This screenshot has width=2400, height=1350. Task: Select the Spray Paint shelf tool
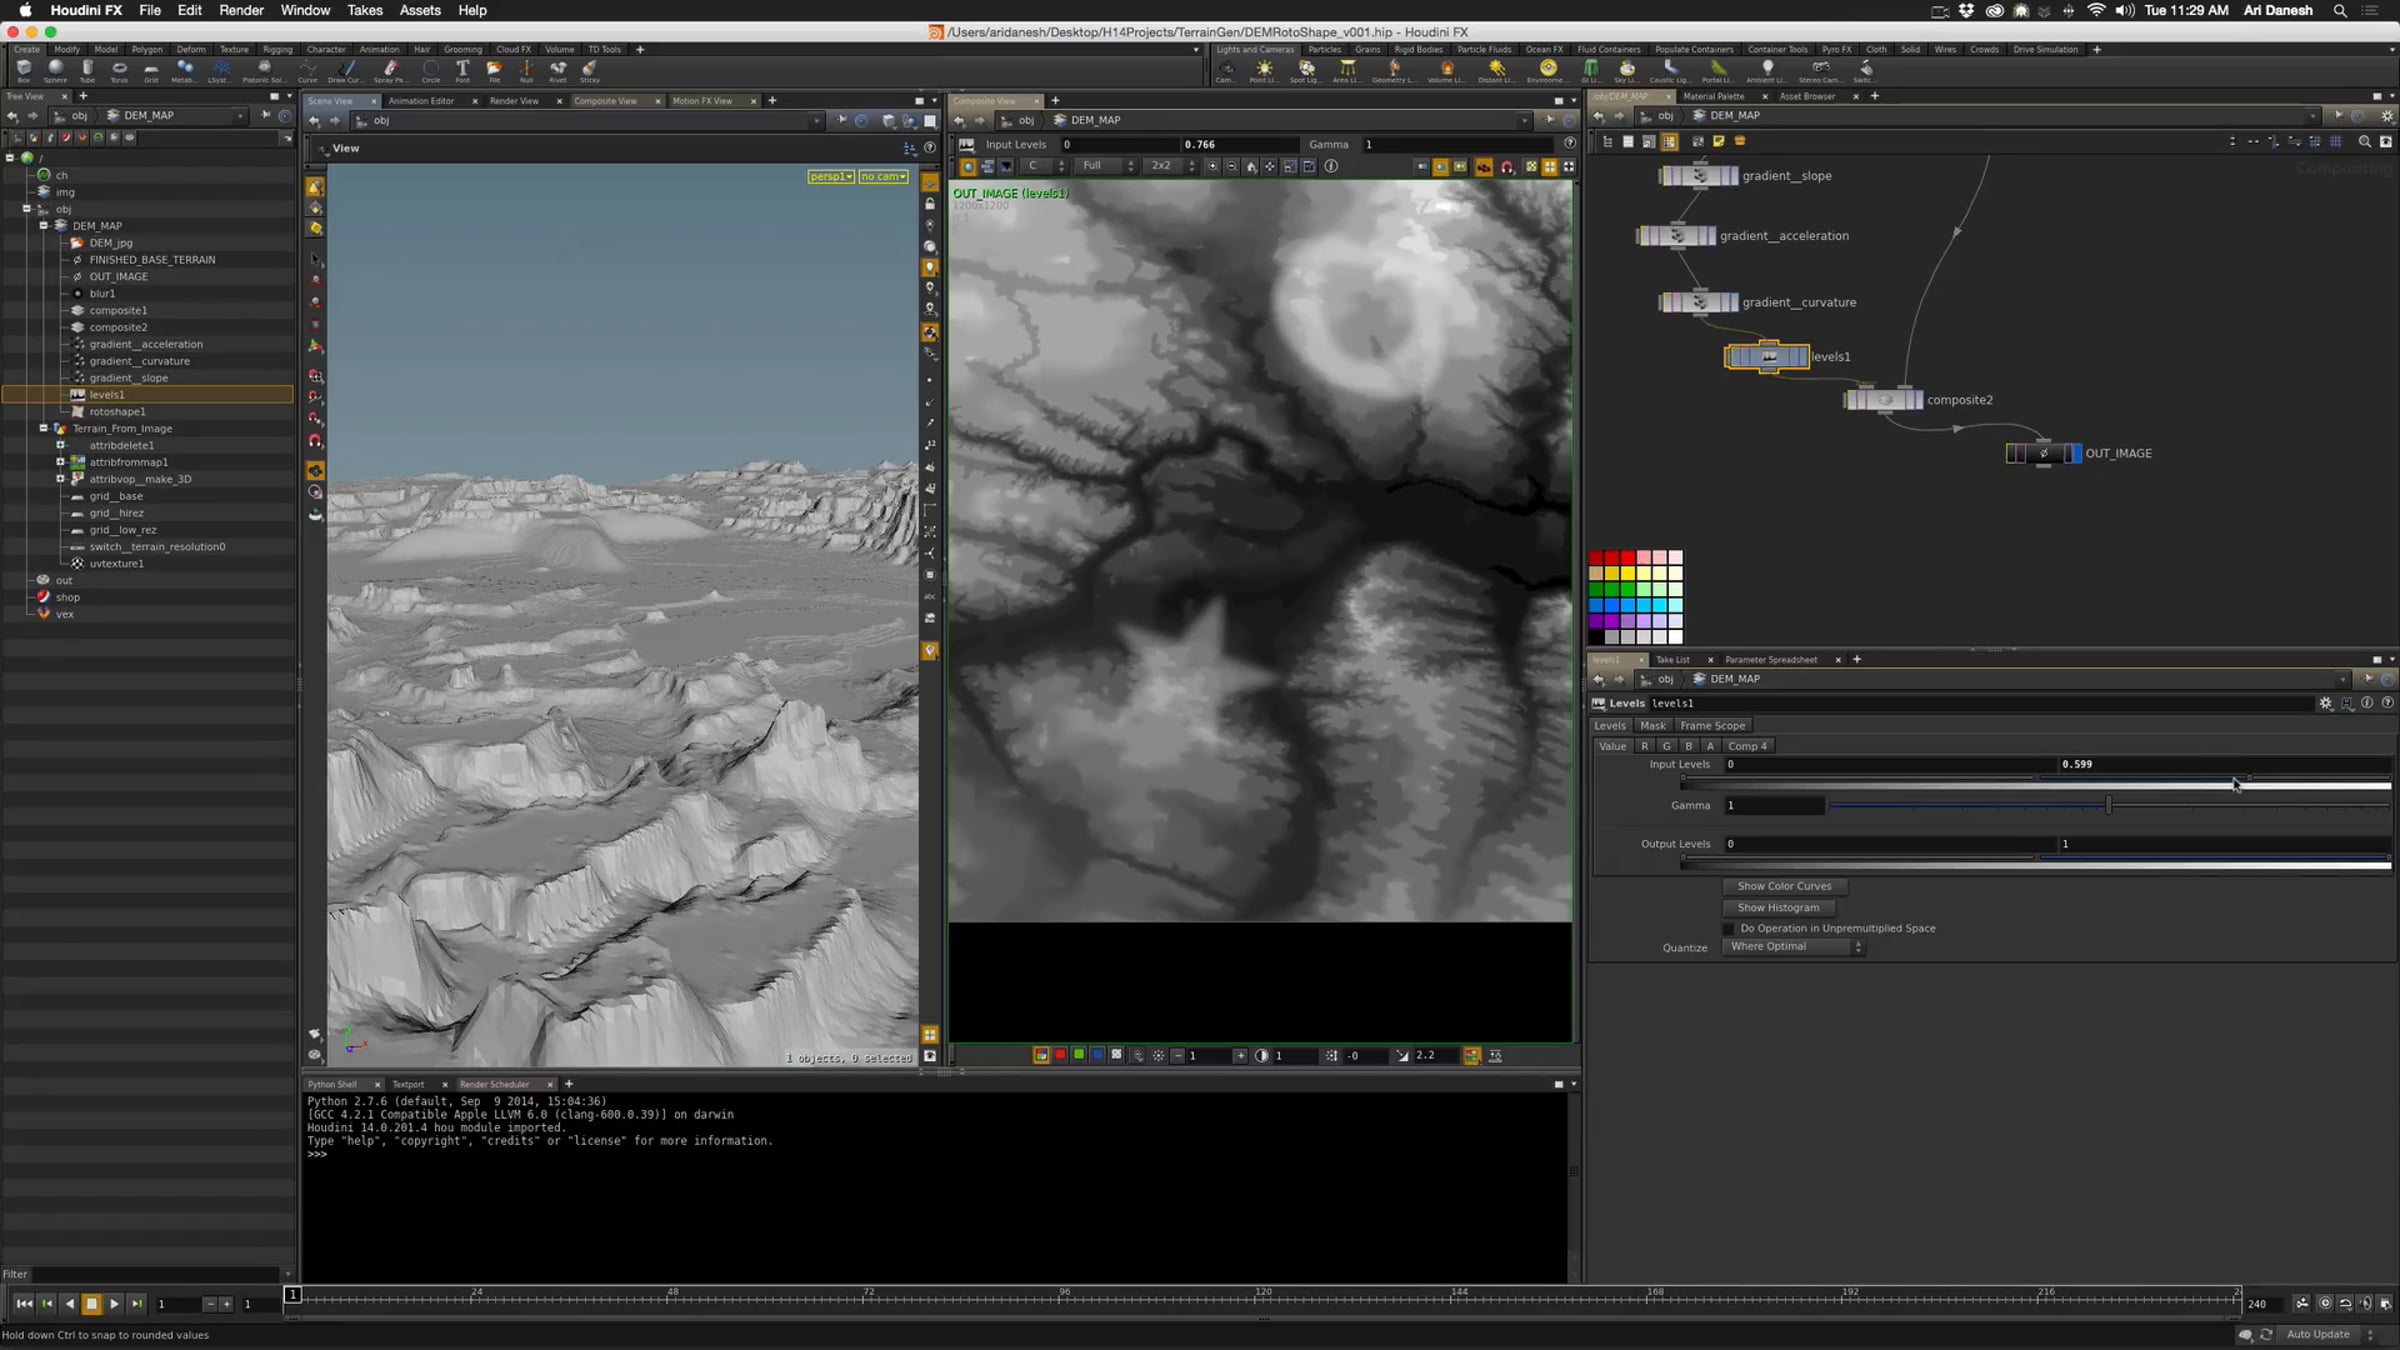[x=390, y=70]
